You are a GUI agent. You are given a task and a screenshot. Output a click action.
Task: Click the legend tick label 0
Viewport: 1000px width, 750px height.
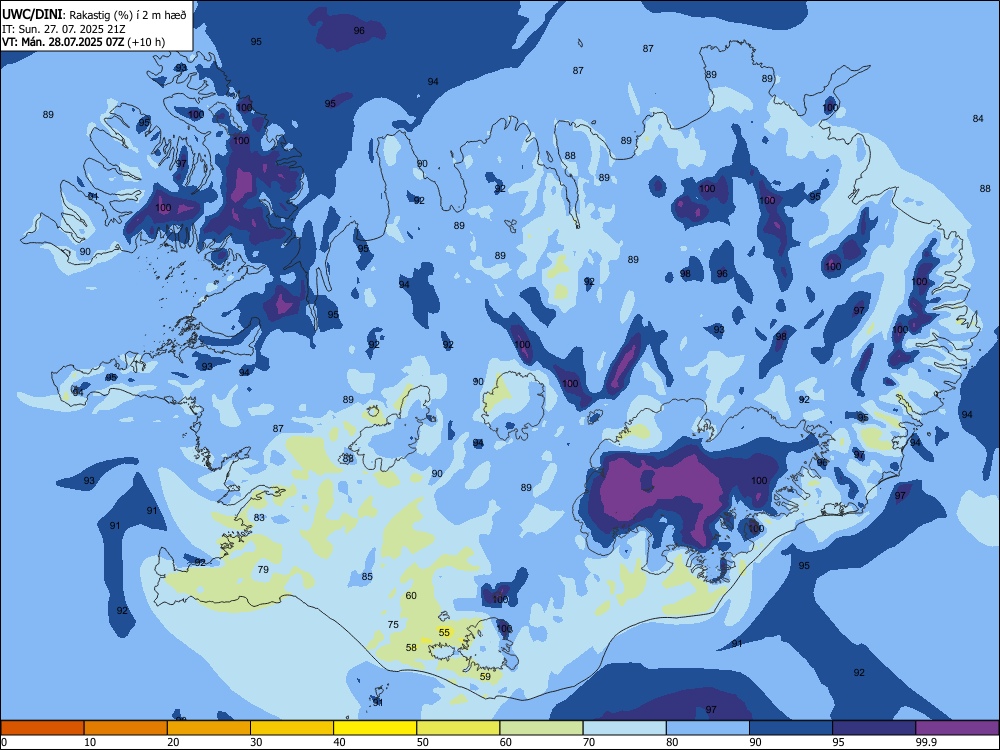[x=4, y=742]
